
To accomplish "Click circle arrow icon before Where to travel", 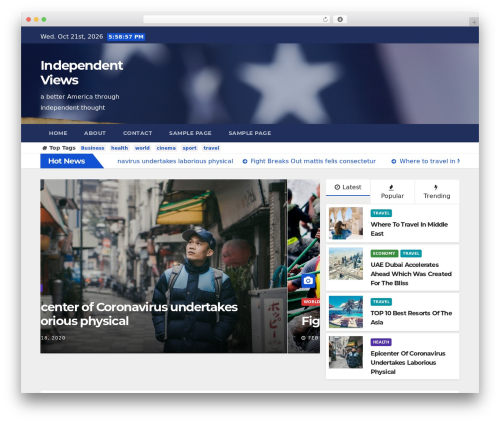I will tap(394, 161).
